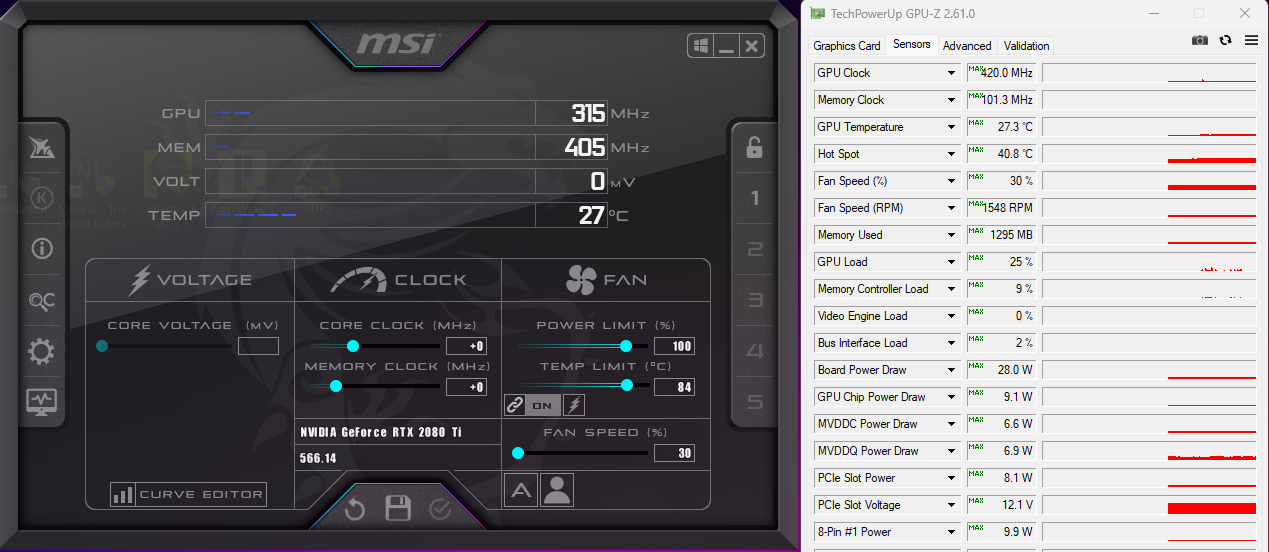Select Afterburner profile slot 4
Viewport: 1269px width, 552px height.
[755, 351]
